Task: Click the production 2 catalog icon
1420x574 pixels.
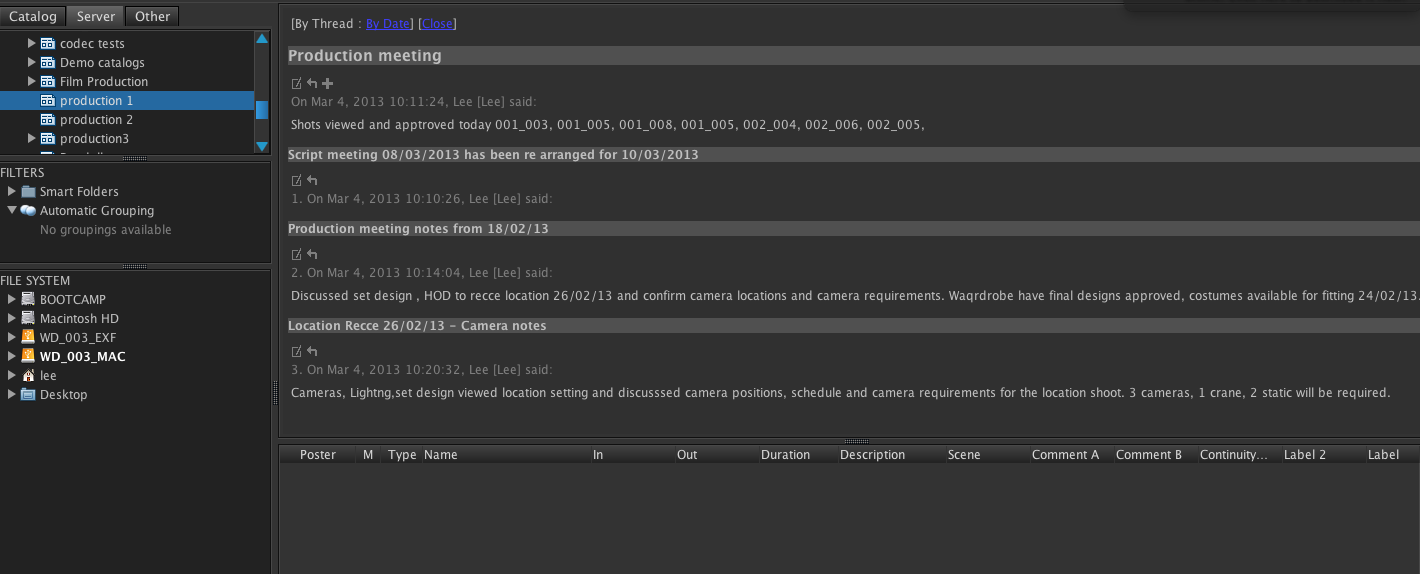Action: pos(47,120)
